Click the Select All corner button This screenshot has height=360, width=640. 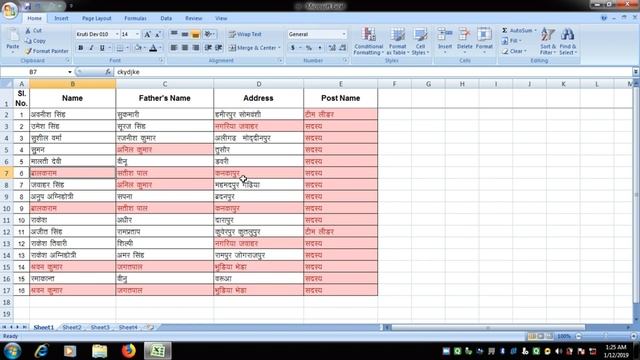click(7, 84)
